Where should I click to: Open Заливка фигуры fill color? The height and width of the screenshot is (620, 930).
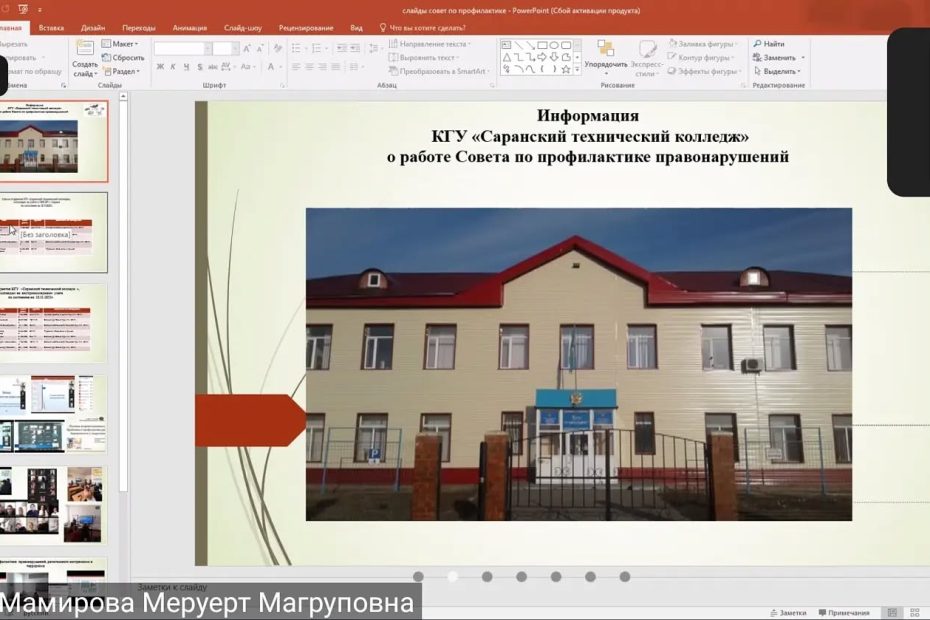[x=702, y=44]
